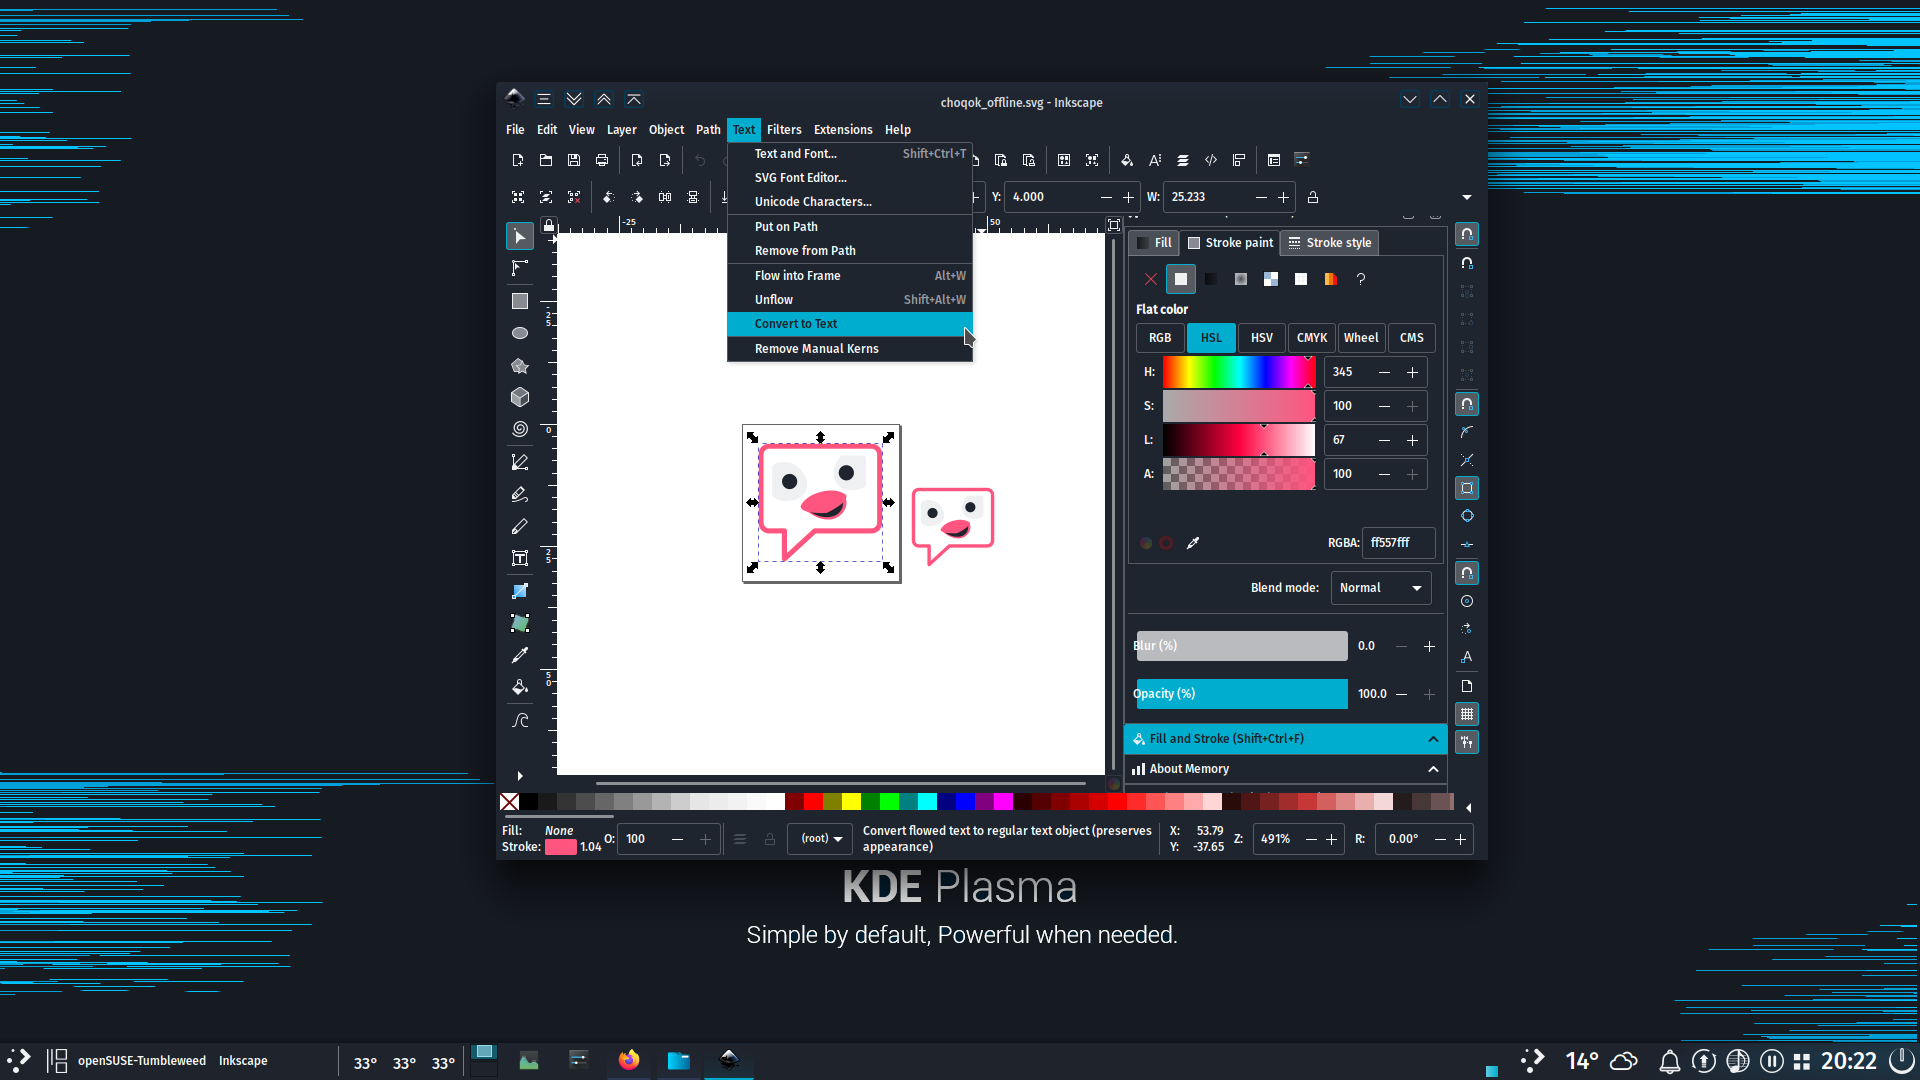Click Inkscape in the taskbar menu
The height and width of the screenshot is (1080, 1920).
click(x=243, y=1061)
